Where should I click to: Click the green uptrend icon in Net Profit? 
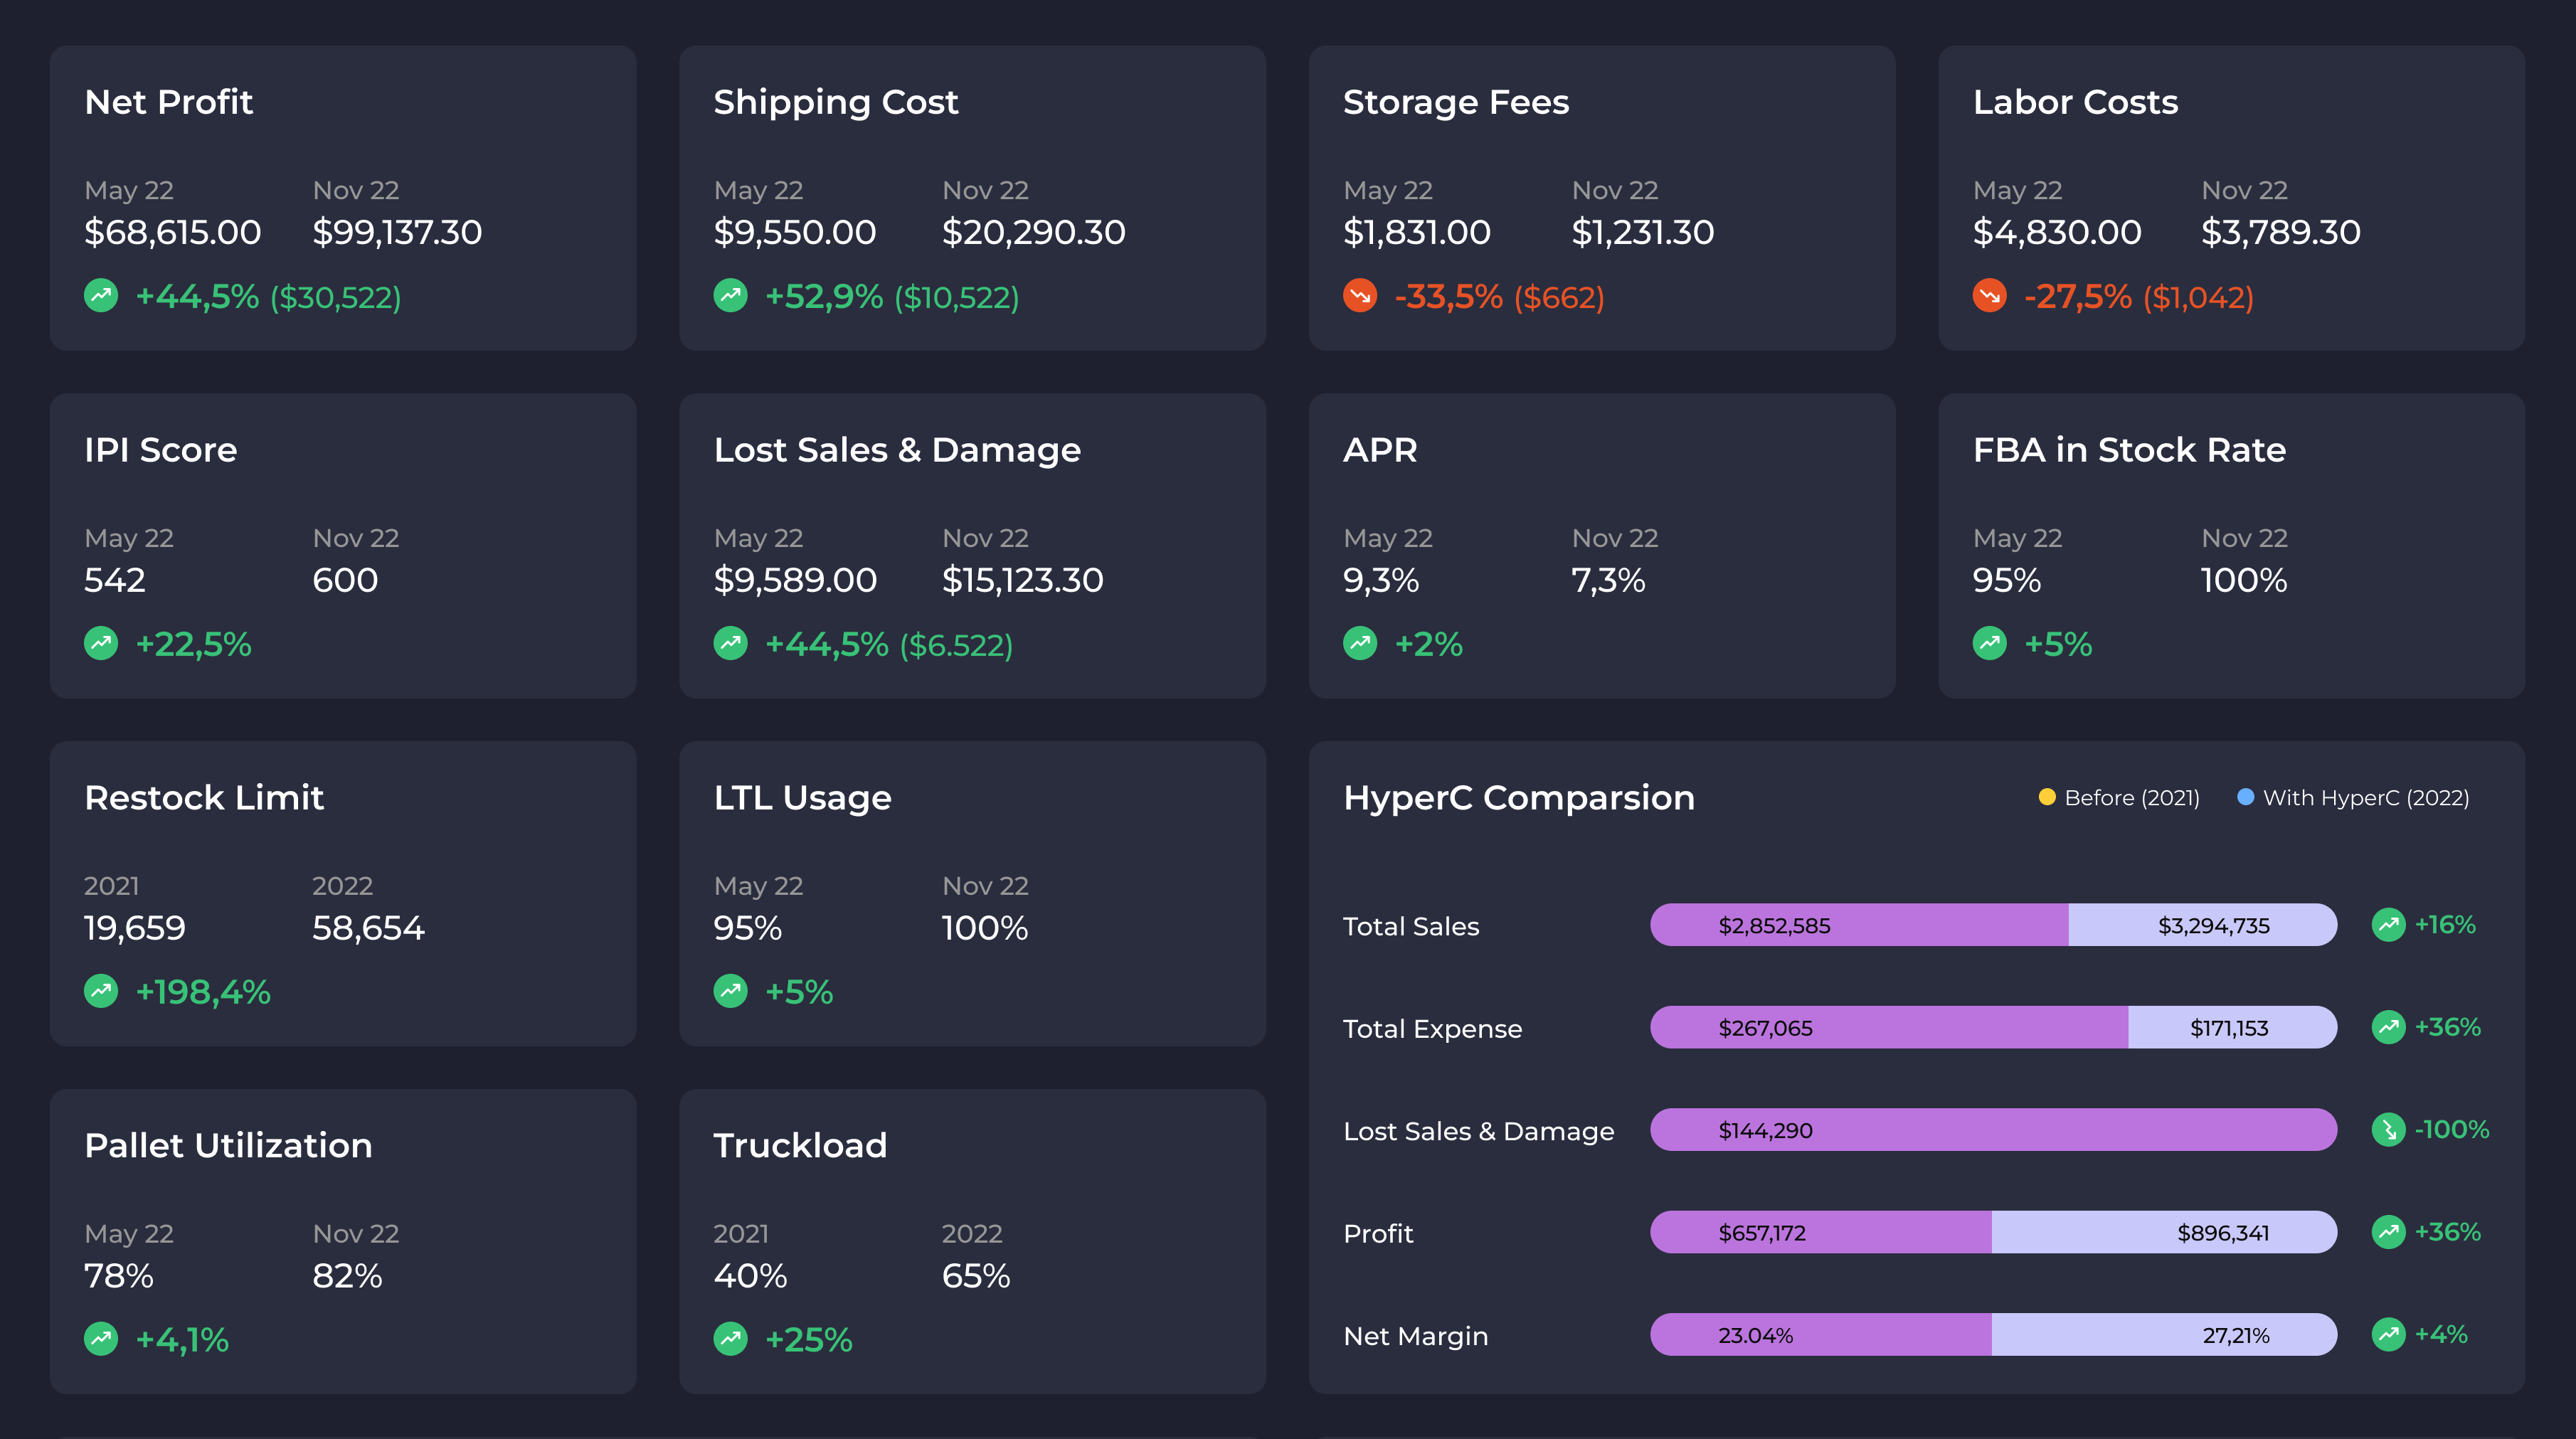click(101, 296)
